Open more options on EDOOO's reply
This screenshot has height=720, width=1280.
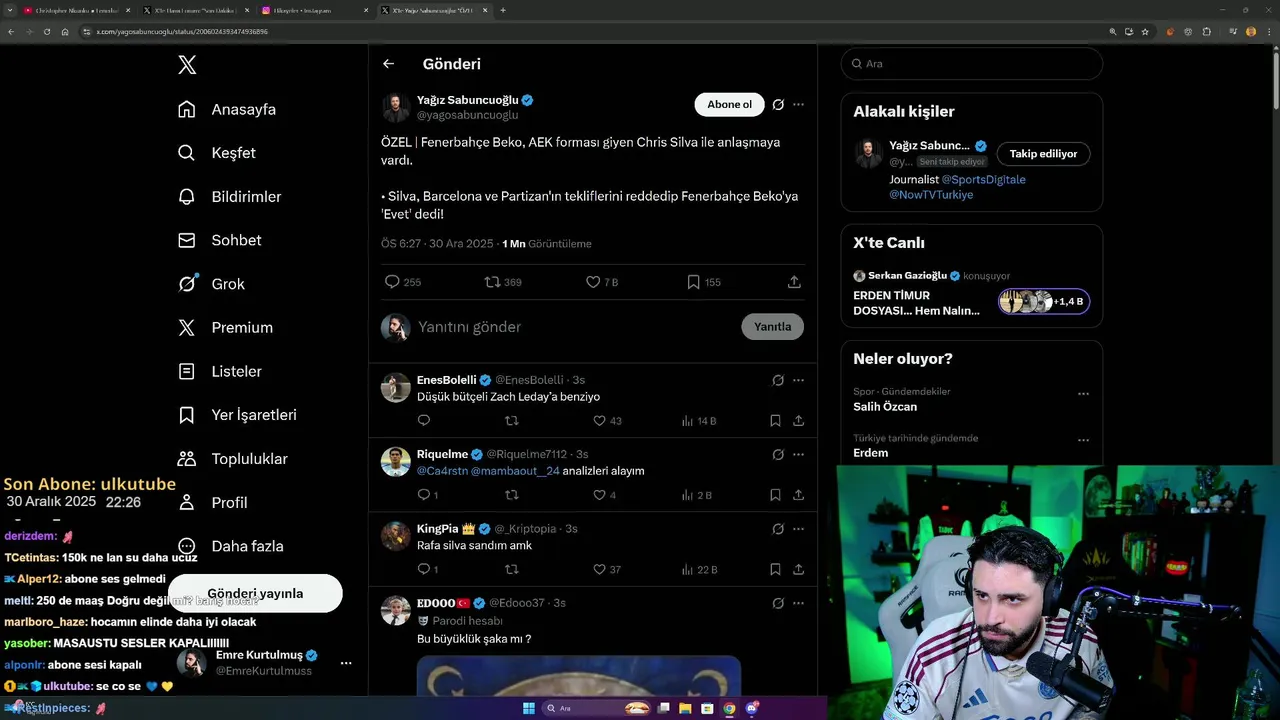[x=798, y=603]
